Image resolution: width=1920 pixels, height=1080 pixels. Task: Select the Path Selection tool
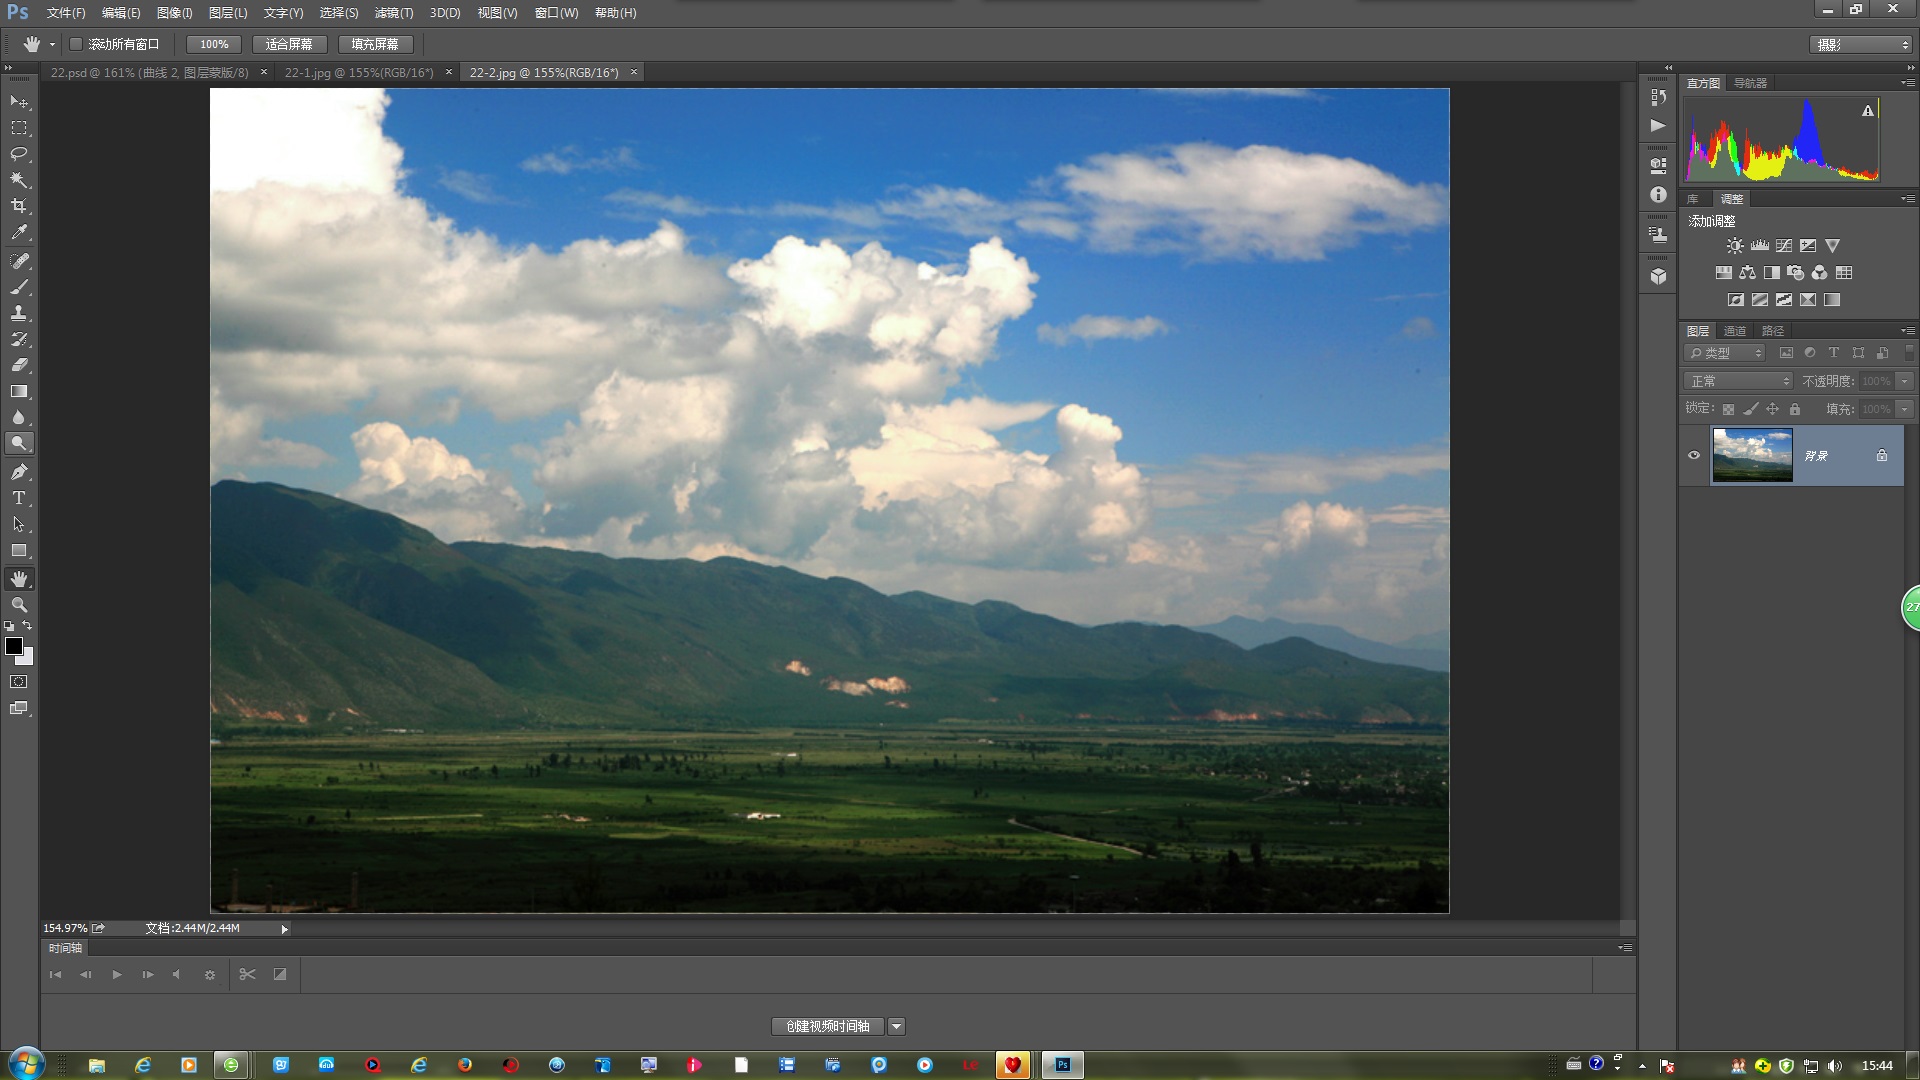(19, 524)
